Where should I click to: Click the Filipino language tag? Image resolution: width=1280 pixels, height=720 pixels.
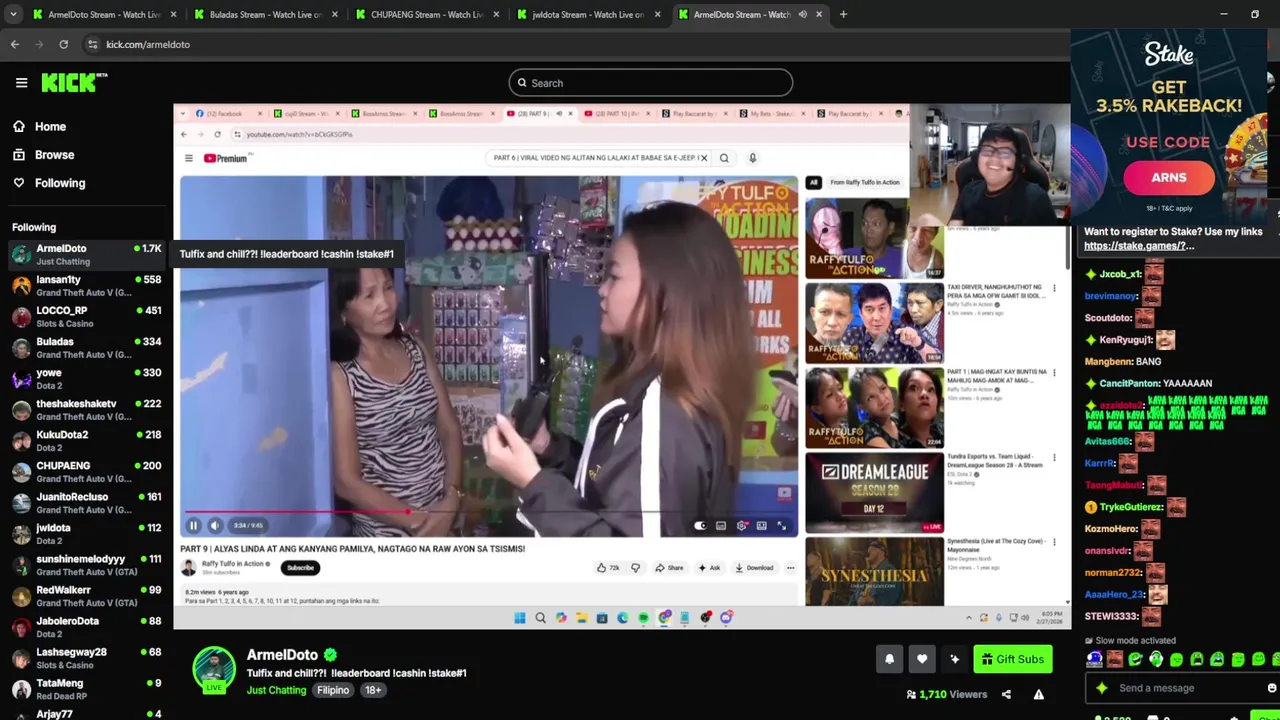pos(333,690)
